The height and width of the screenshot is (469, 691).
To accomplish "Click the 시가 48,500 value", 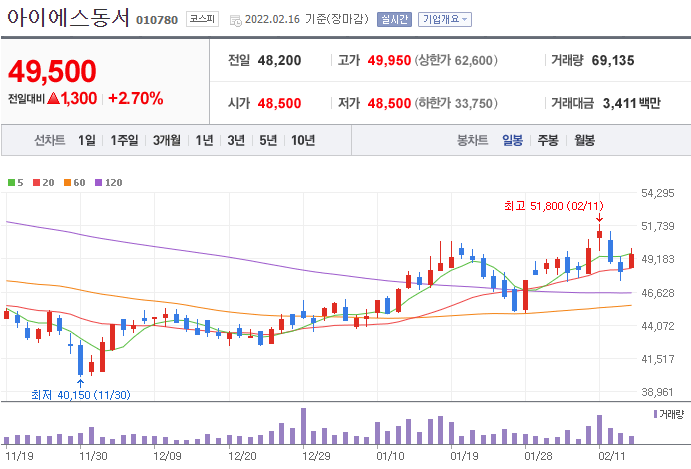I will (x=279, y=104).
